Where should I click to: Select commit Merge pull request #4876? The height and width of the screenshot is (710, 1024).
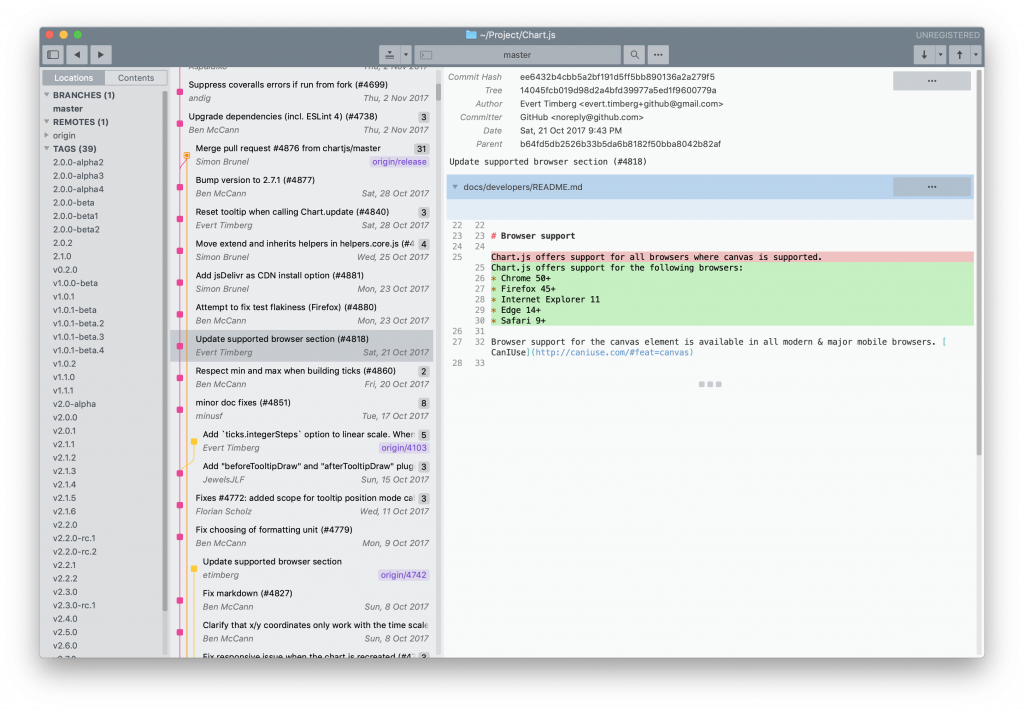point(304,155)
